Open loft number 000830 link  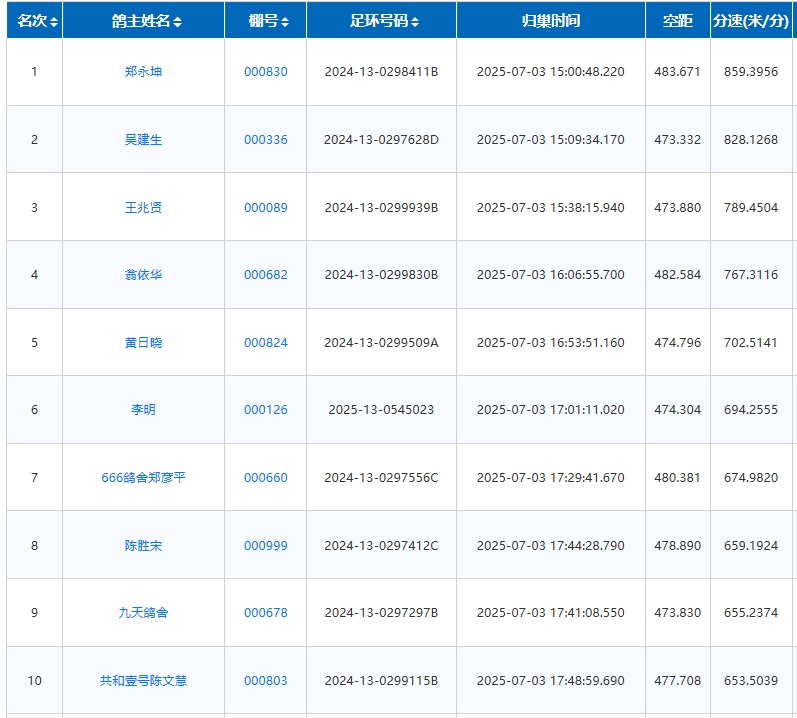pyautogui.click(x=265, y=72)
